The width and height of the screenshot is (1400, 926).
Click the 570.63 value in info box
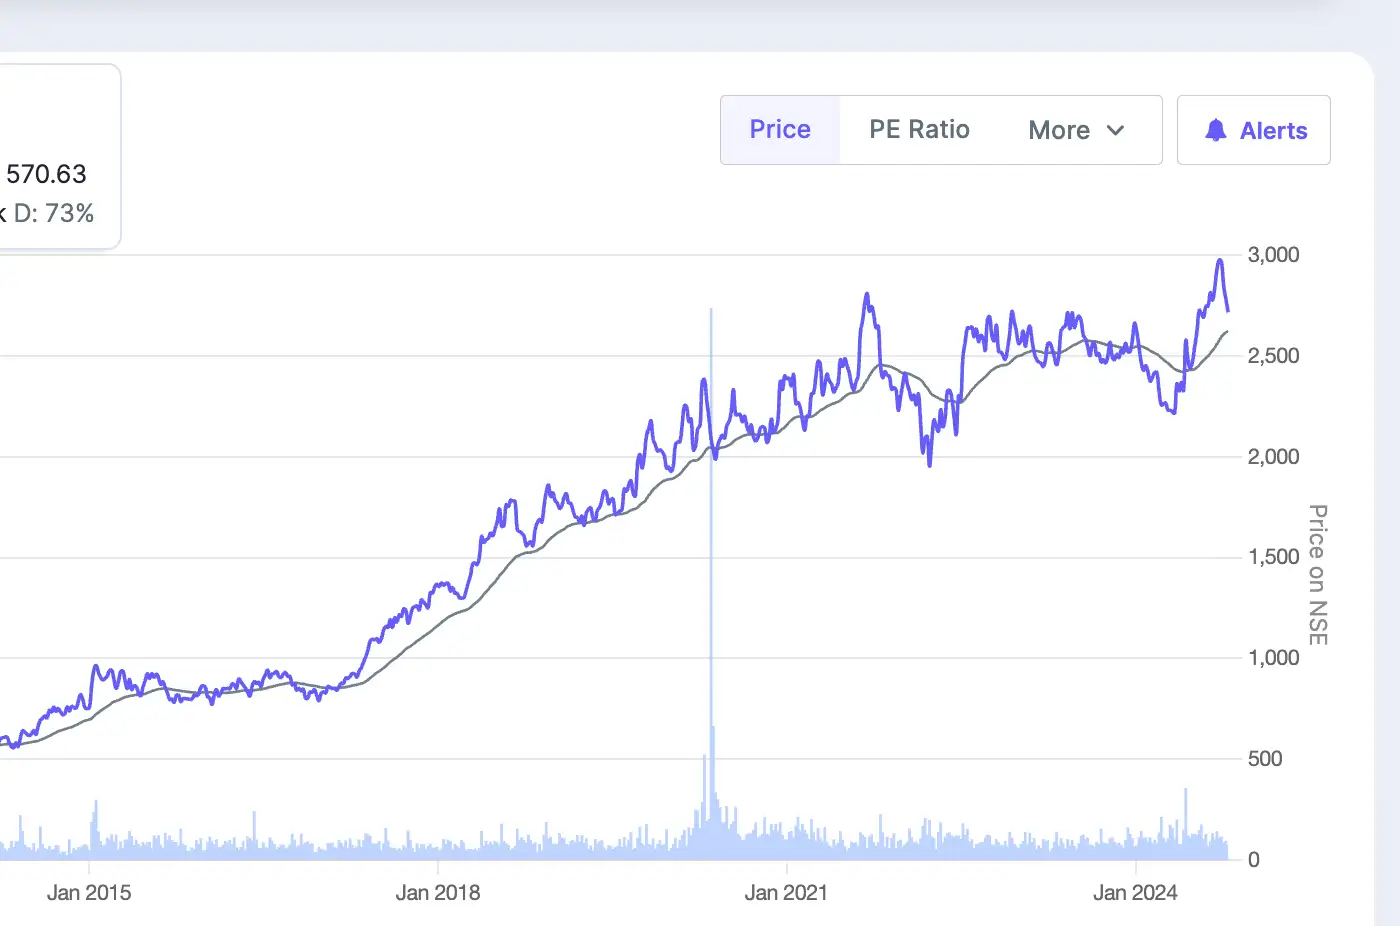(x=46, y=174)
